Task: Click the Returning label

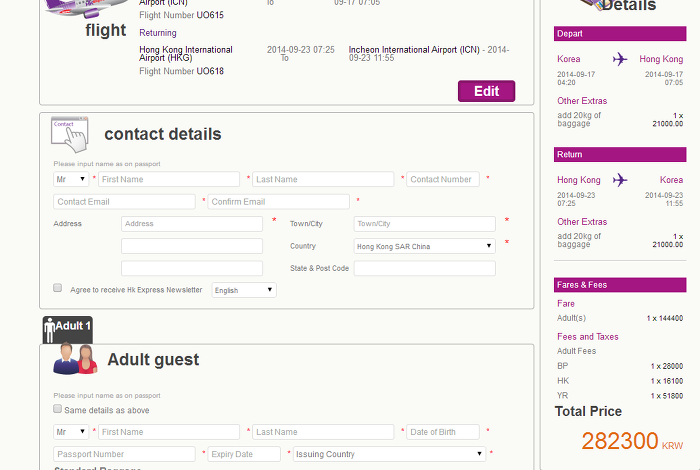Action: coord(158,33)
